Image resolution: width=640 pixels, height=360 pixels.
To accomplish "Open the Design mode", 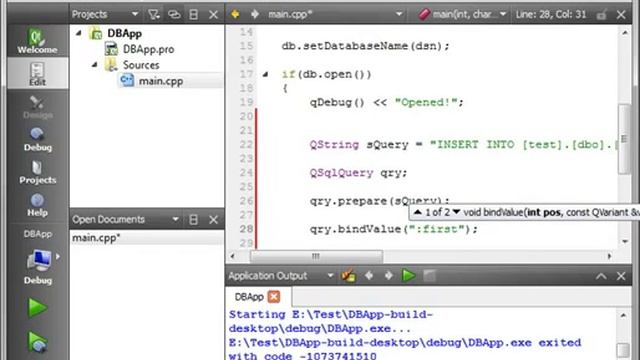I will pyautogui.click(x=37, y=107).
